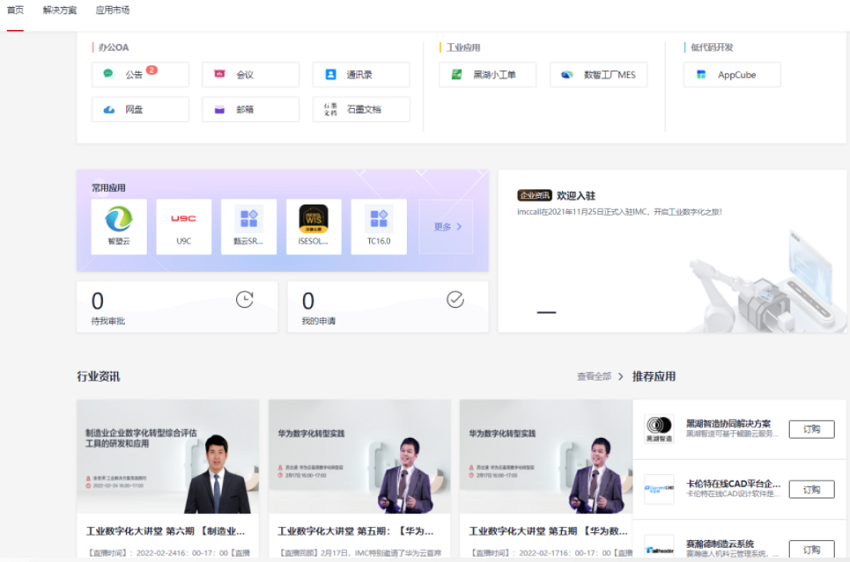Viewport: 850px width, 562px height.
Task: Click the 行业资讯 section heading
Action: [98, 376]
